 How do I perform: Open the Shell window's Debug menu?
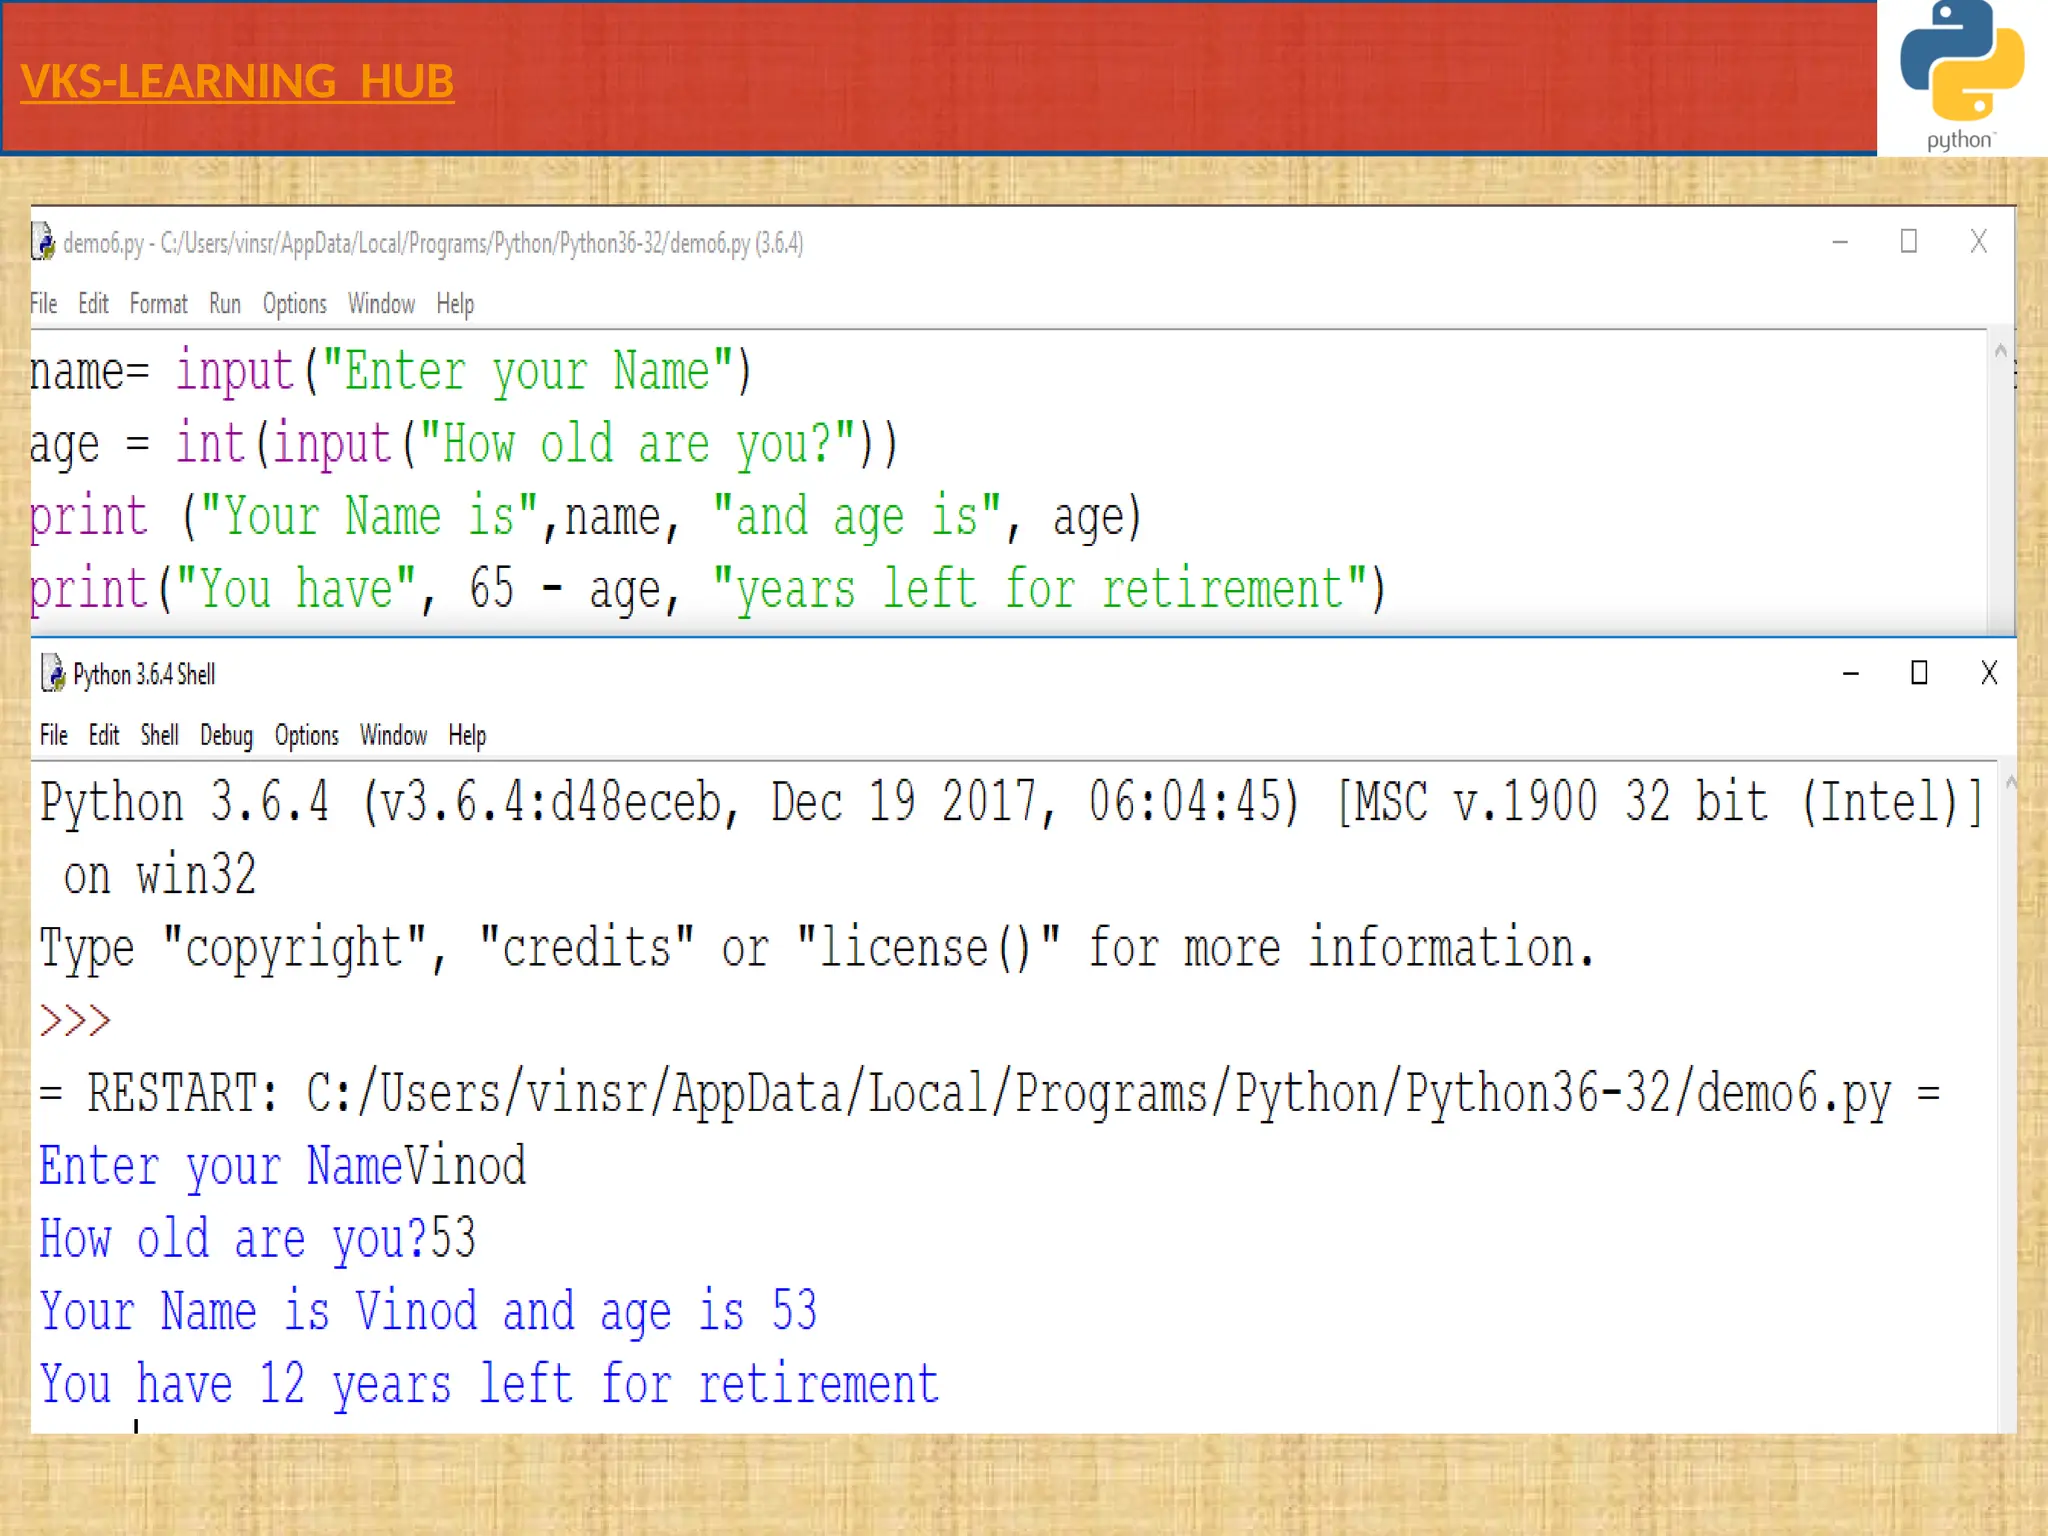pos(226,736)
